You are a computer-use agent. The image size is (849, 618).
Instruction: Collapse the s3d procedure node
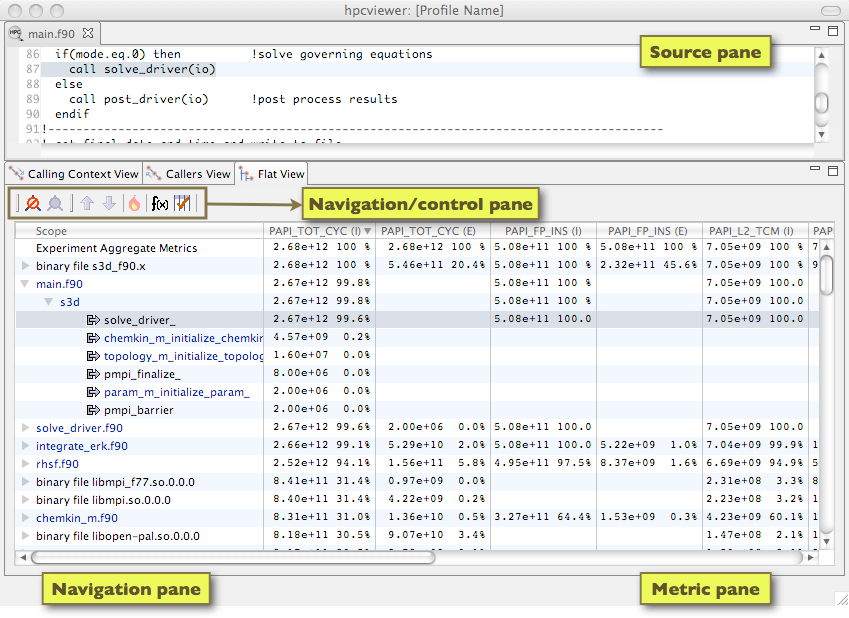pyautogui.click(x=49, y=301)
